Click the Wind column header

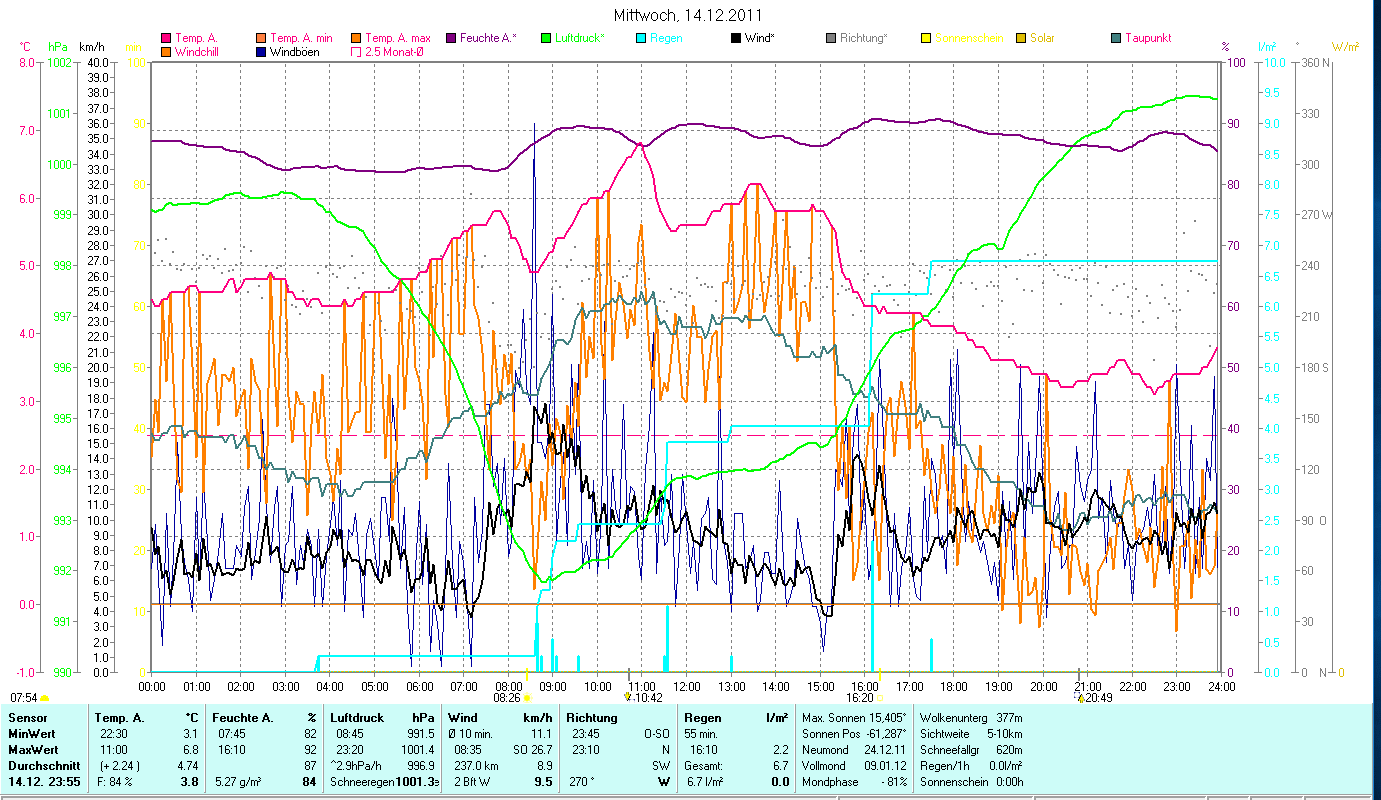click(x=463, y=718)
